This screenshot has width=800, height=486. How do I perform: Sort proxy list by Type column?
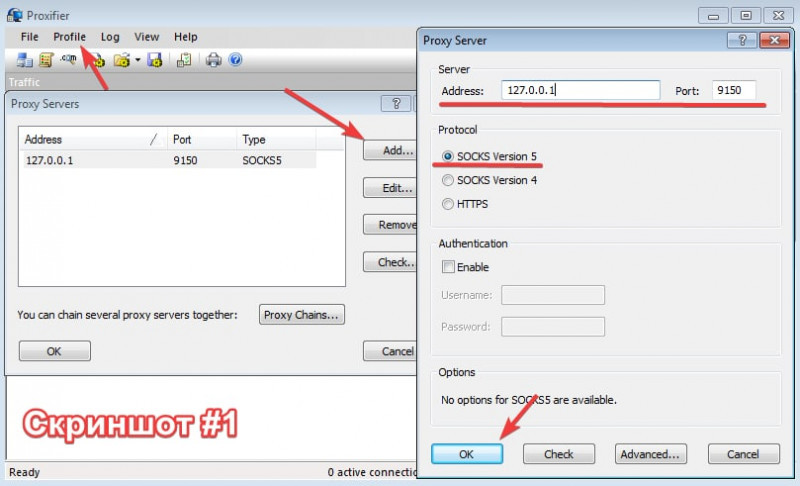coord(275,140)
